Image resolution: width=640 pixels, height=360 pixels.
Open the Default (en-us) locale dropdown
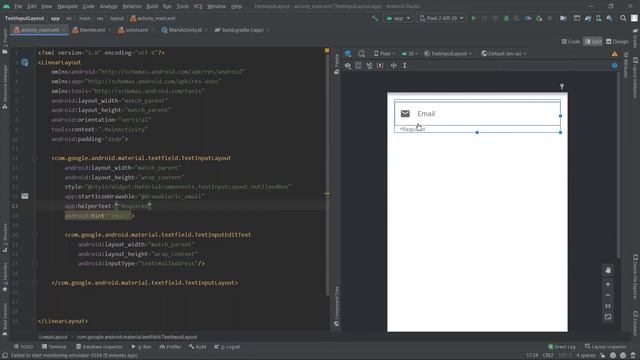coord(504,53)
